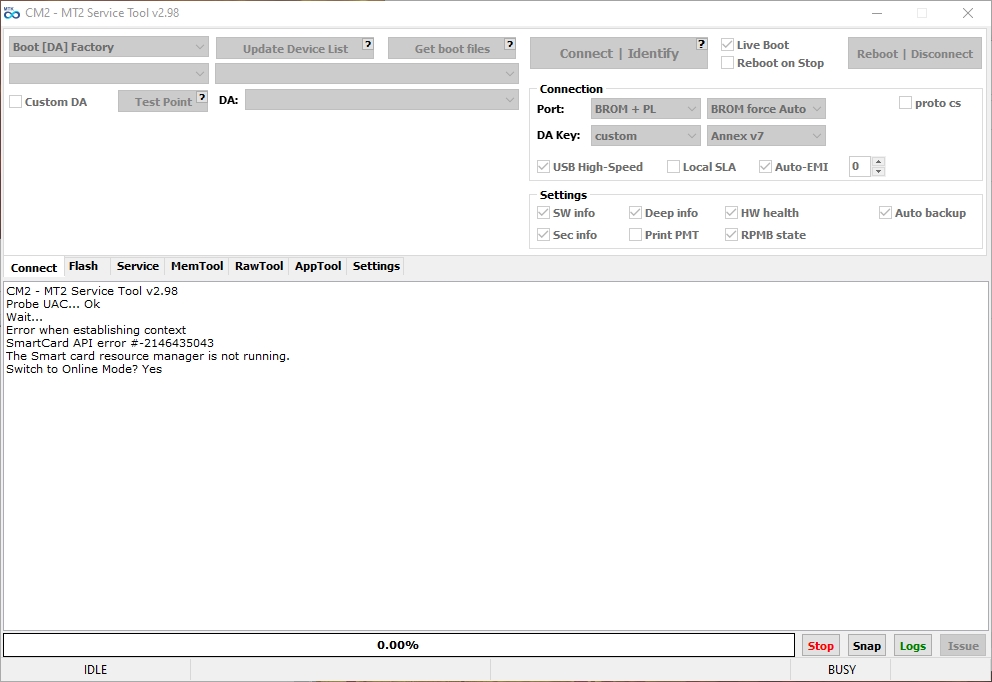Click the help icon on Update Device List
The width and height of the screenshot is (992, 682).
click(368, 44)
